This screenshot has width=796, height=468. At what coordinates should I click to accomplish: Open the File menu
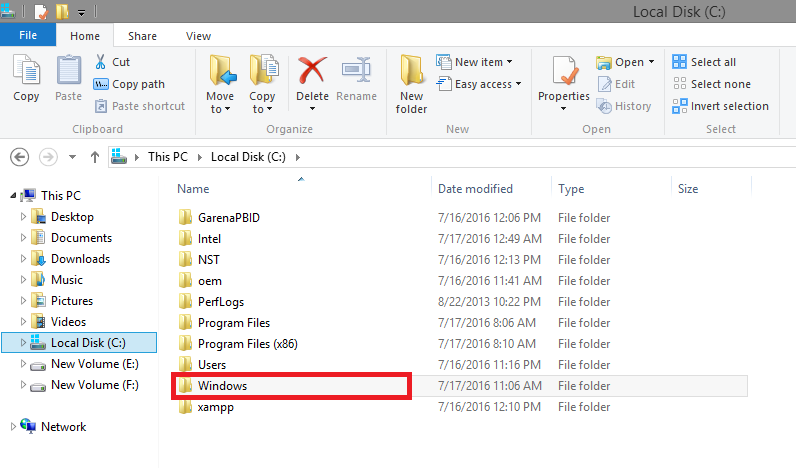pyautogui.click(x=28, y=36)
